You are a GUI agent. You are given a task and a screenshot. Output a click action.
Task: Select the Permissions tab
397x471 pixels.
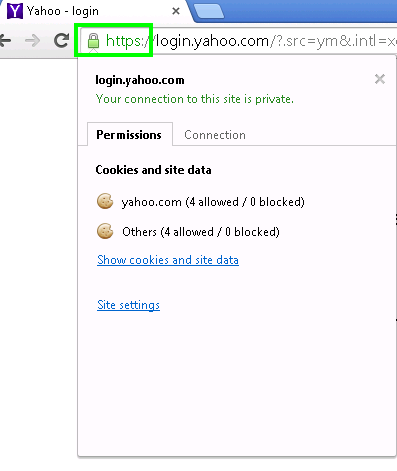coord(130,134)
